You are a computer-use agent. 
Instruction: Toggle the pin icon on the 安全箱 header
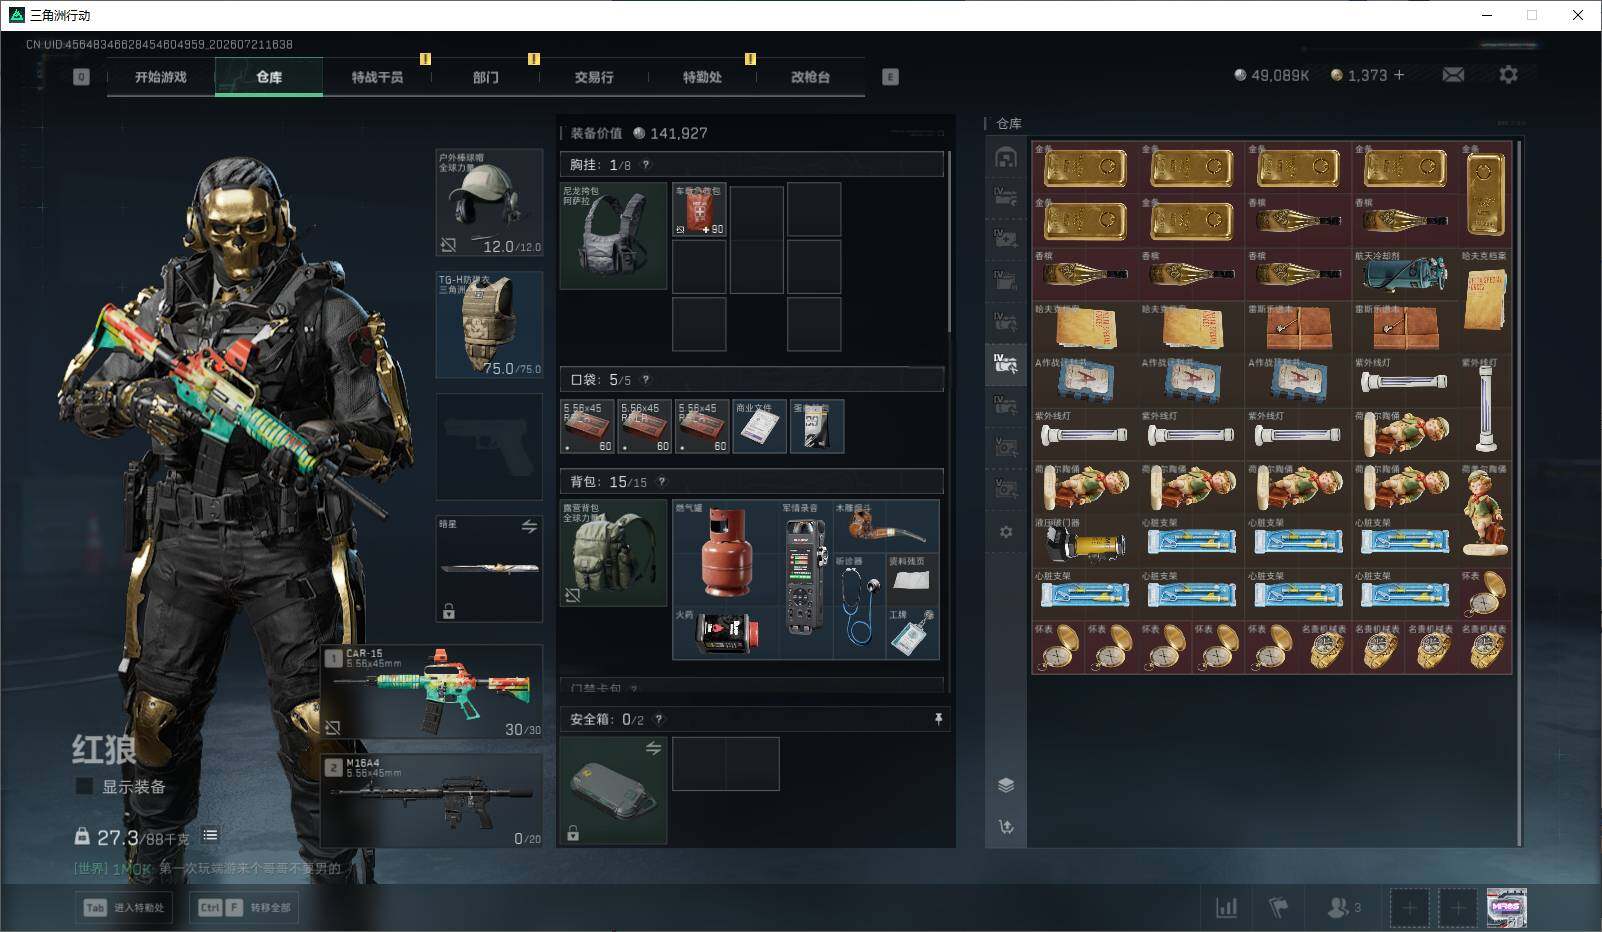click(x=938, y=719)
